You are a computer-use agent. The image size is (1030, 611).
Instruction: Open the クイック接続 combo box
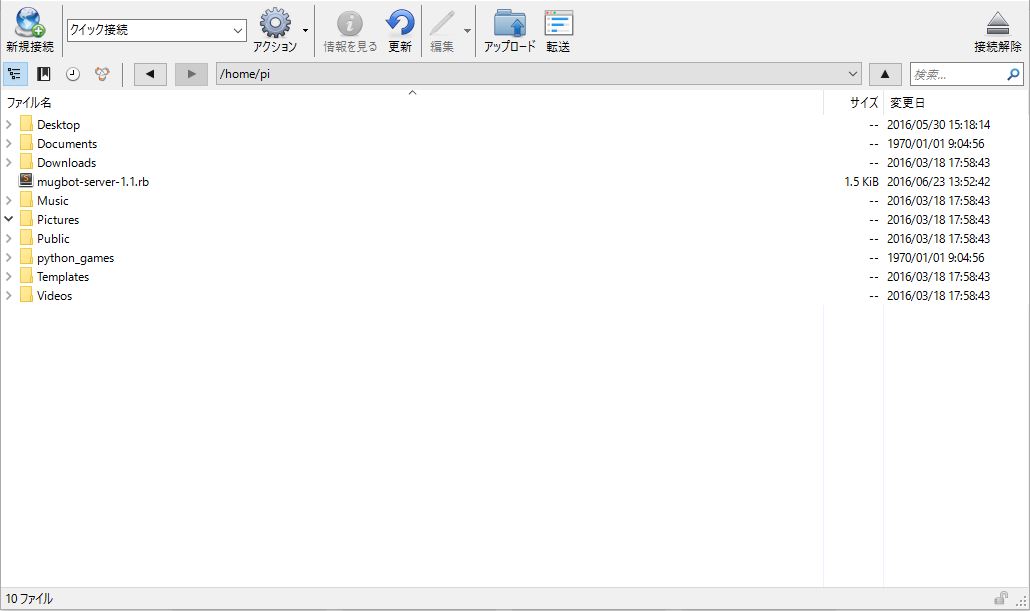[x=156, y=30]
